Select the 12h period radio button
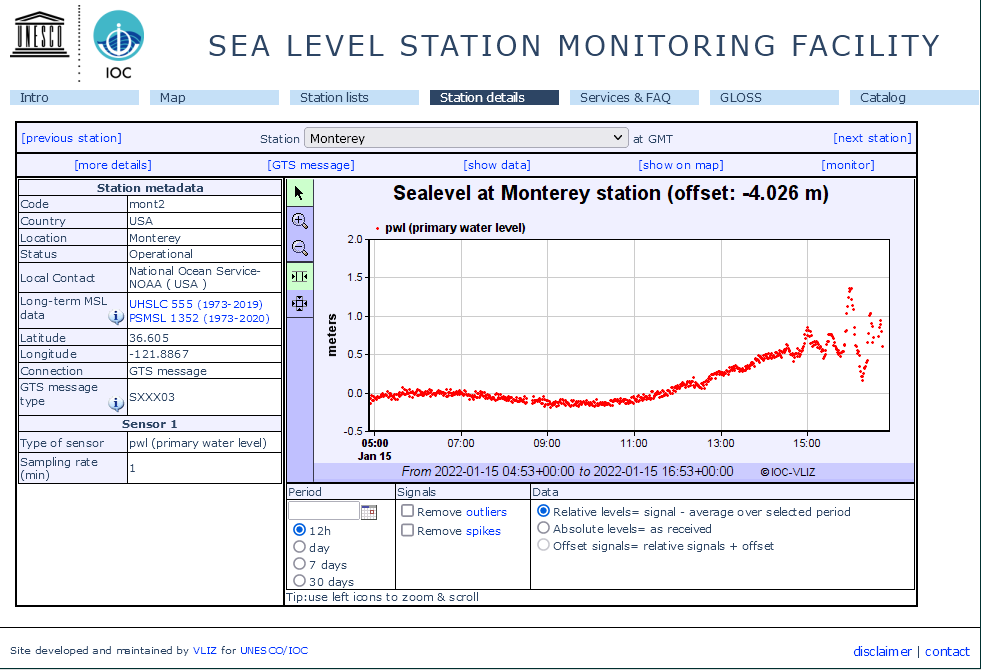 pyautogui.click(x=300, y=530)
